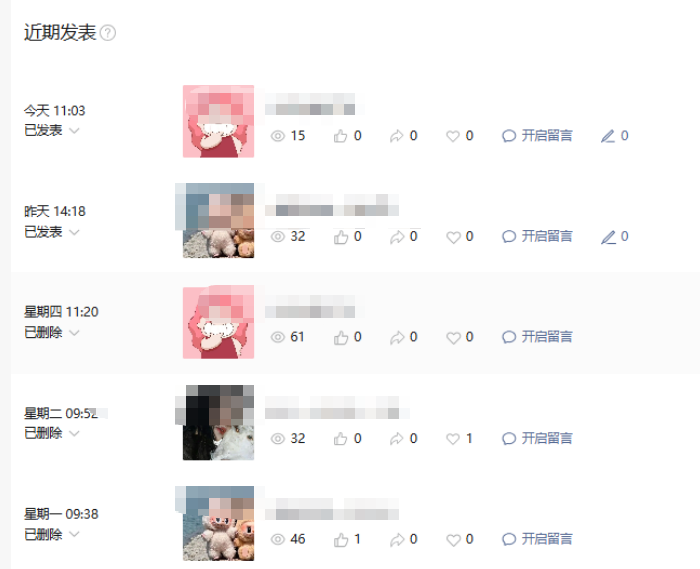Click the thumbs-up icon on yesterday's 14:18 post

tap(341, 237)
